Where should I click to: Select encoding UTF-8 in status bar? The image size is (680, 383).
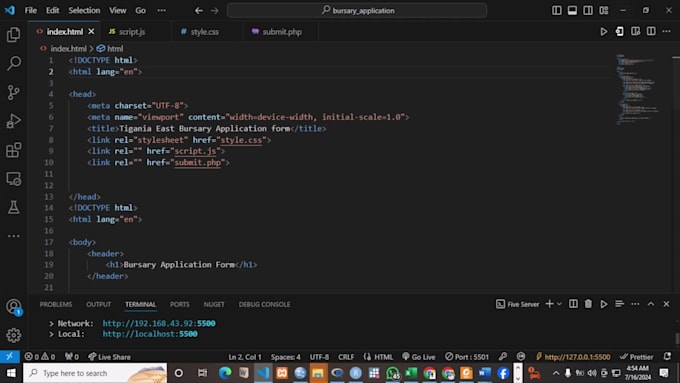pos(319,357)
